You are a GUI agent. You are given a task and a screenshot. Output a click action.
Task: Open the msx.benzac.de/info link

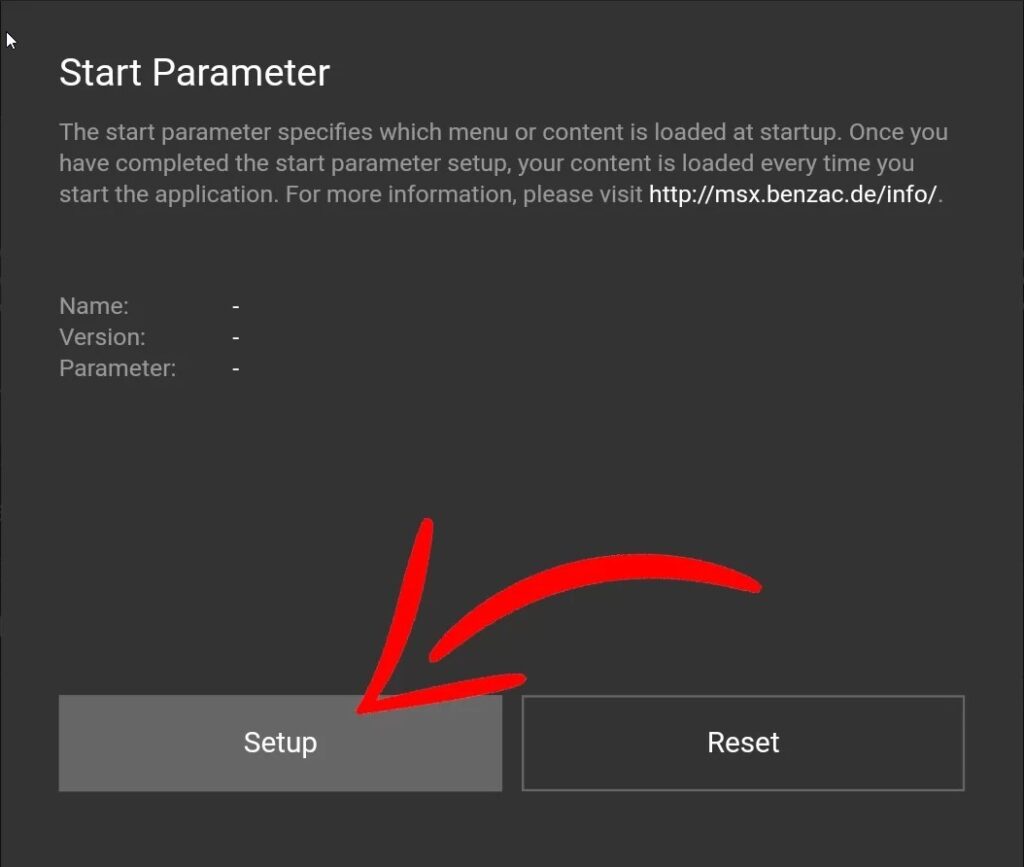(x=793, y=194)
